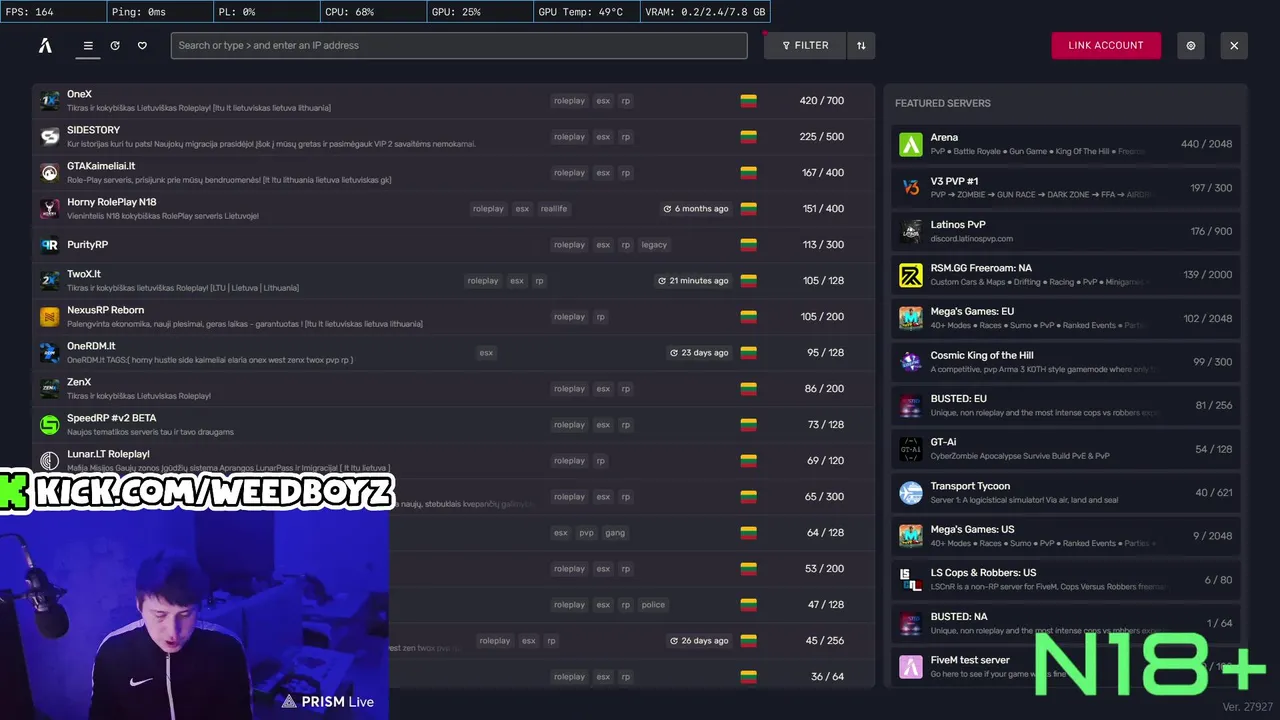Click the Lithuanian flag on OneX row
1280x720 pixels.
tap(748, 101)
